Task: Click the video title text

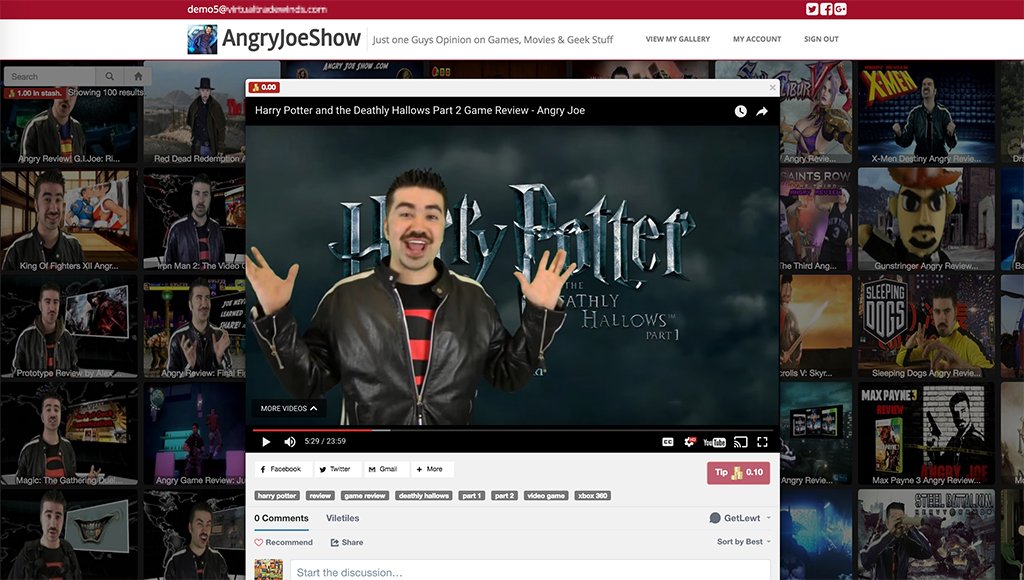Action: point(420,110)
